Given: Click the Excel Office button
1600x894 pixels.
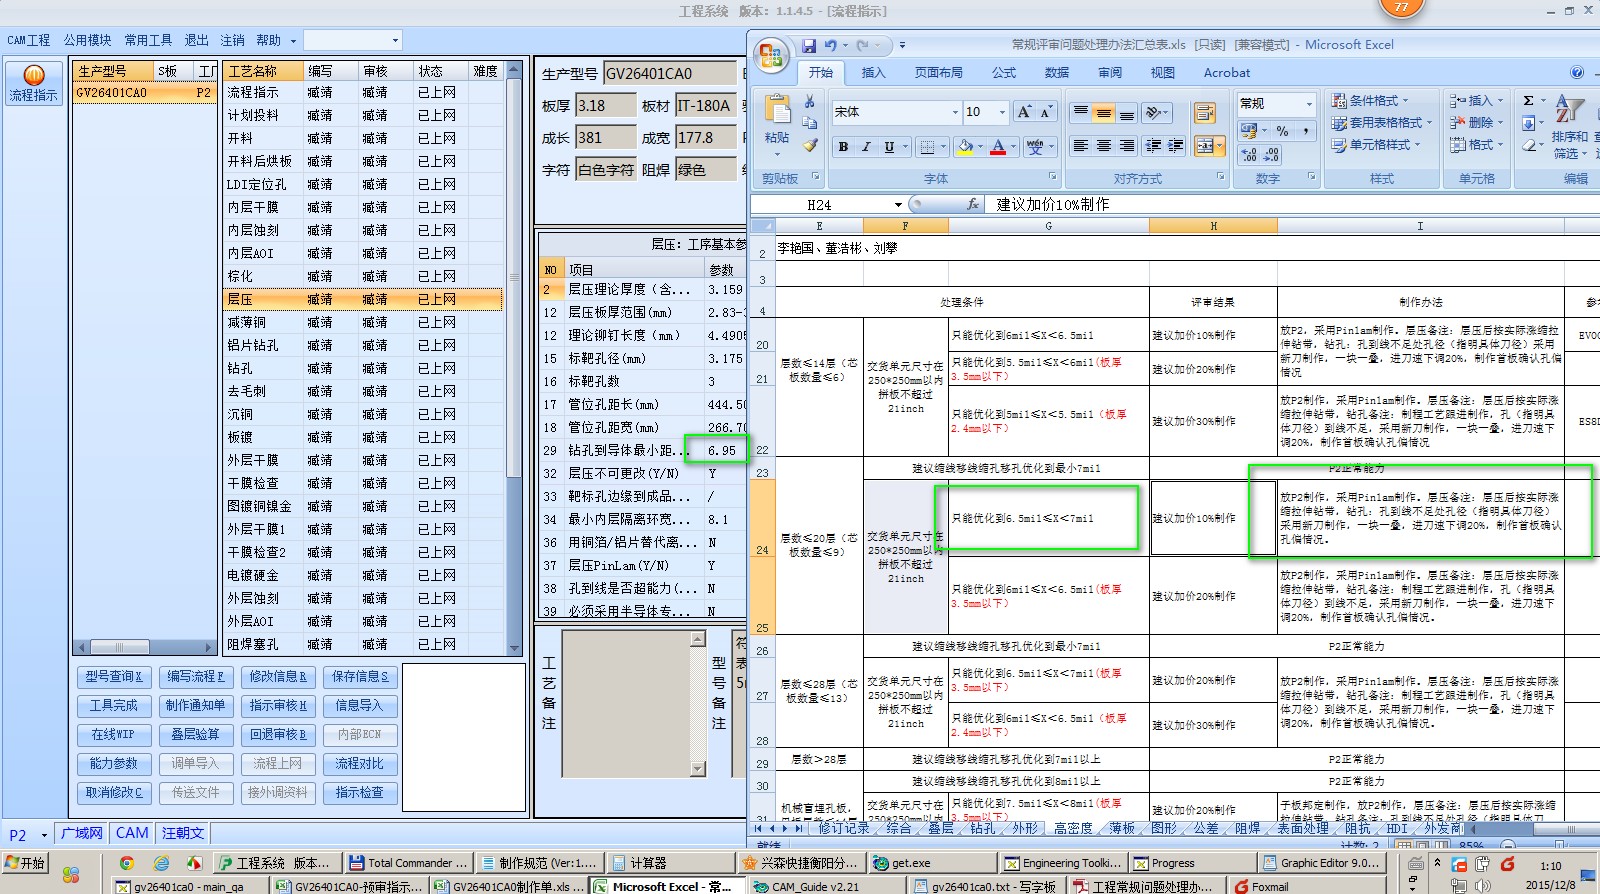Looking at the screenshot, I should point(771,55).
